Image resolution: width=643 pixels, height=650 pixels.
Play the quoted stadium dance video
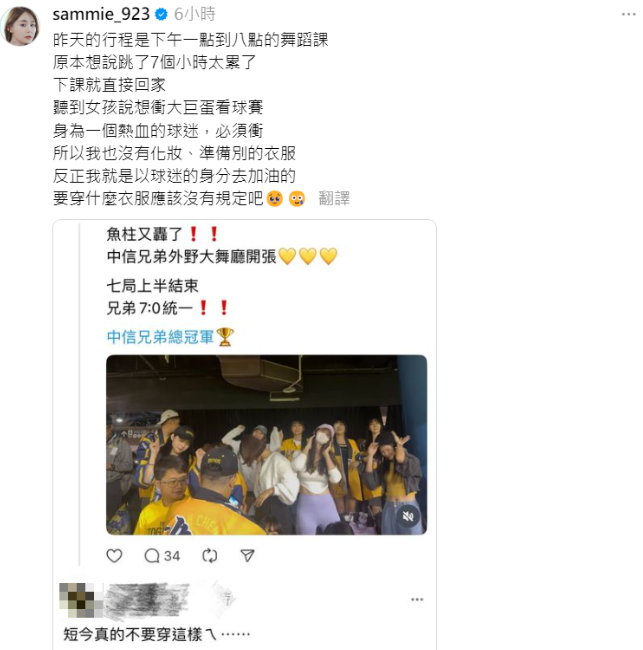coord(267,445)
